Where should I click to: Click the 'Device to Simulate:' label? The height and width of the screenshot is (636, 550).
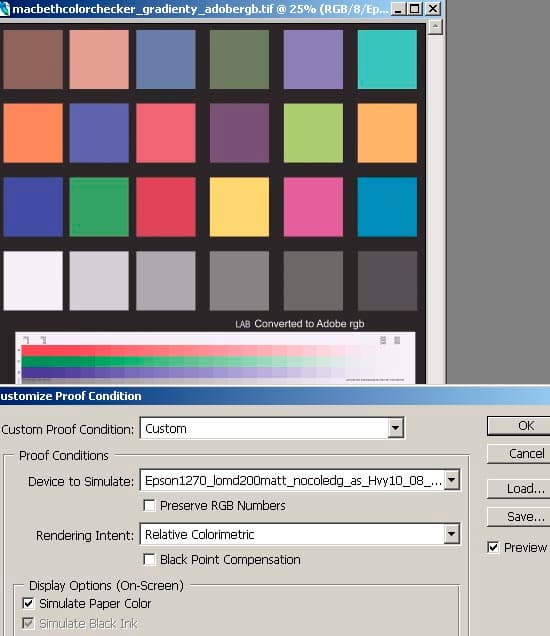point(81,481)
